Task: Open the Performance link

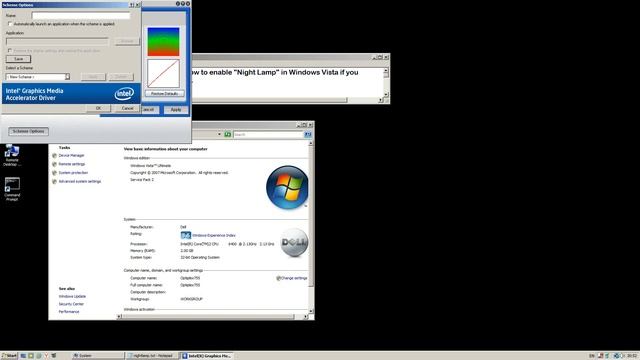Action: (x=69, y=312)
